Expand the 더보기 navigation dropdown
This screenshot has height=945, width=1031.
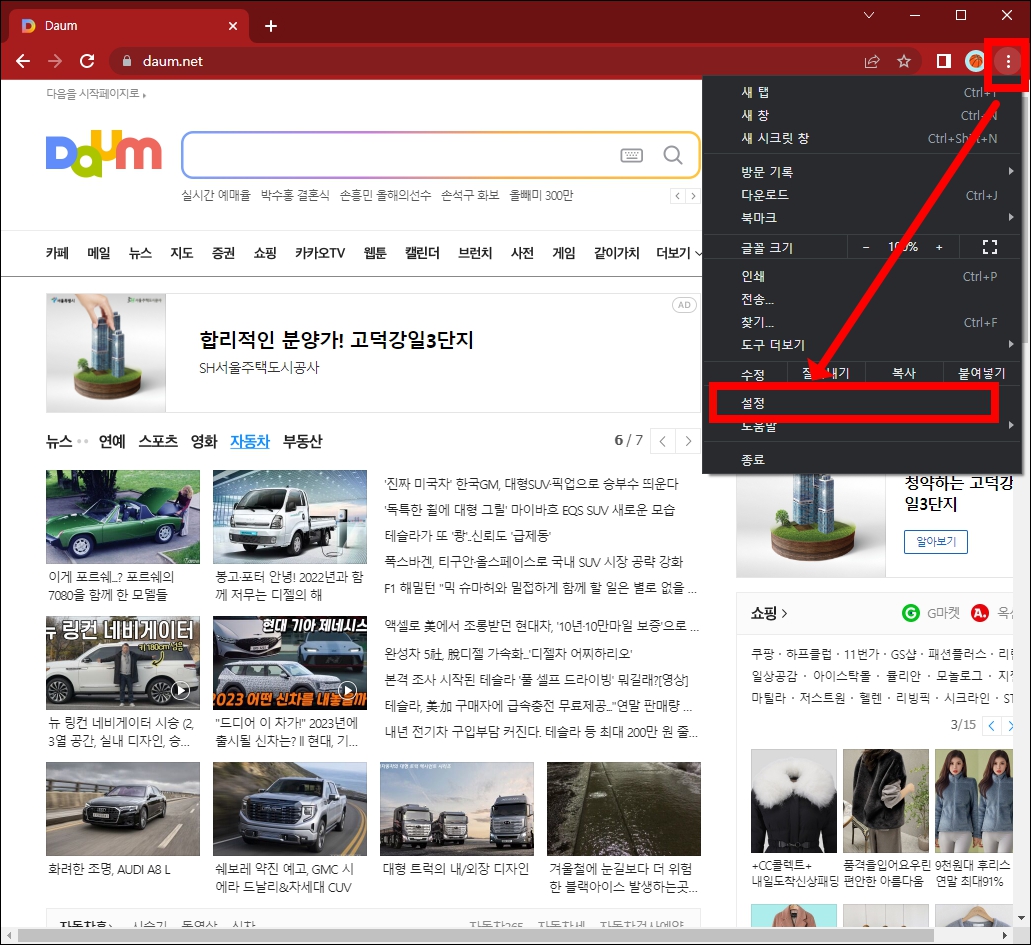pyautogui.click(x=677, y=253)
